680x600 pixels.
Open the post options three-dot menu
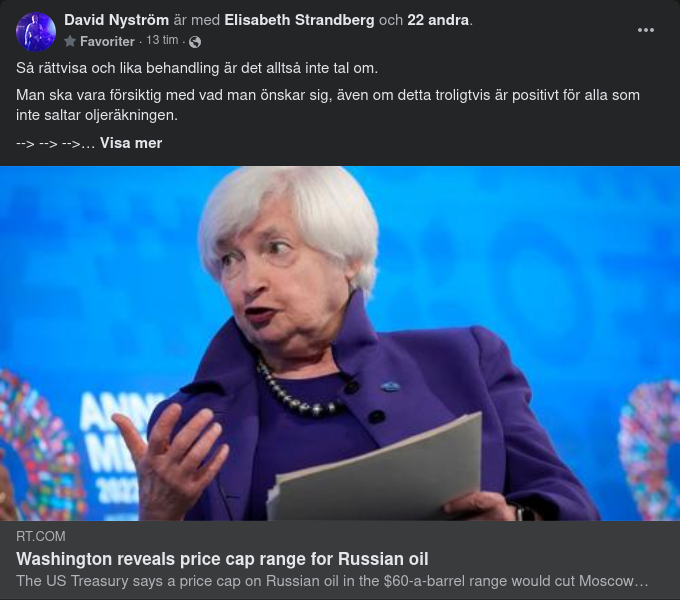645,30
